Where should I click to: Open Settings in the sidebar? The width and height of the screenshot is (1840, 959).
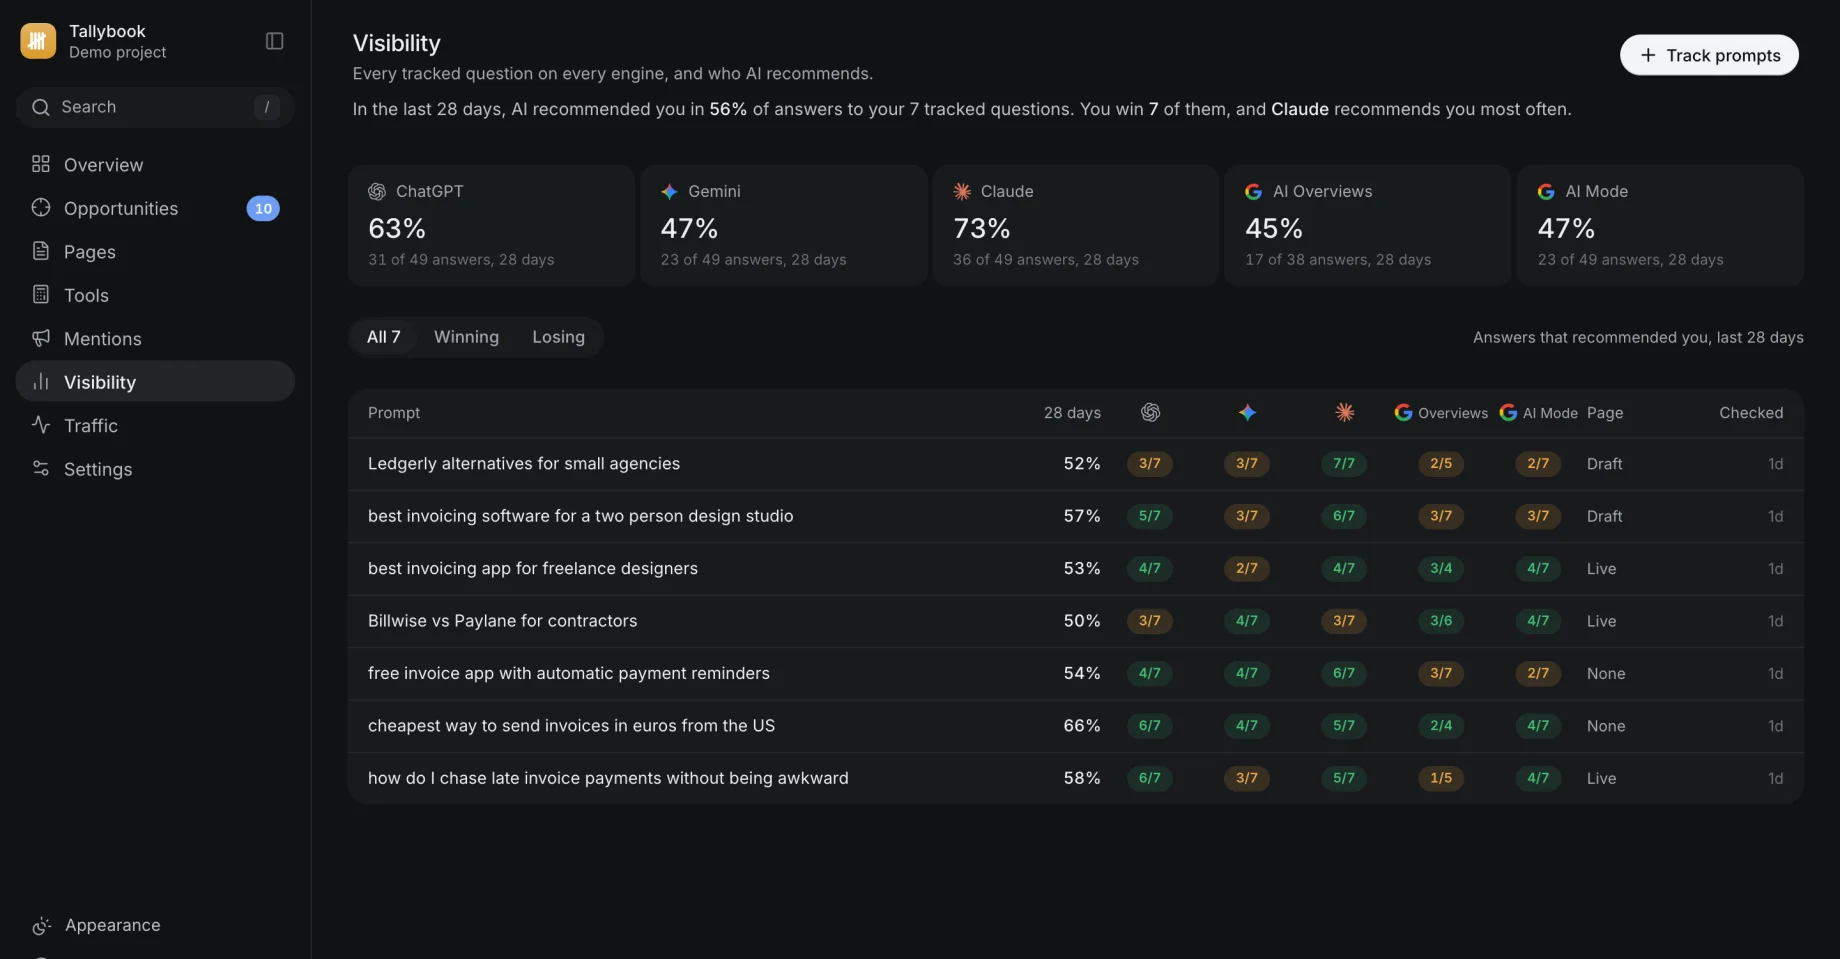click(x=155, y=469)
